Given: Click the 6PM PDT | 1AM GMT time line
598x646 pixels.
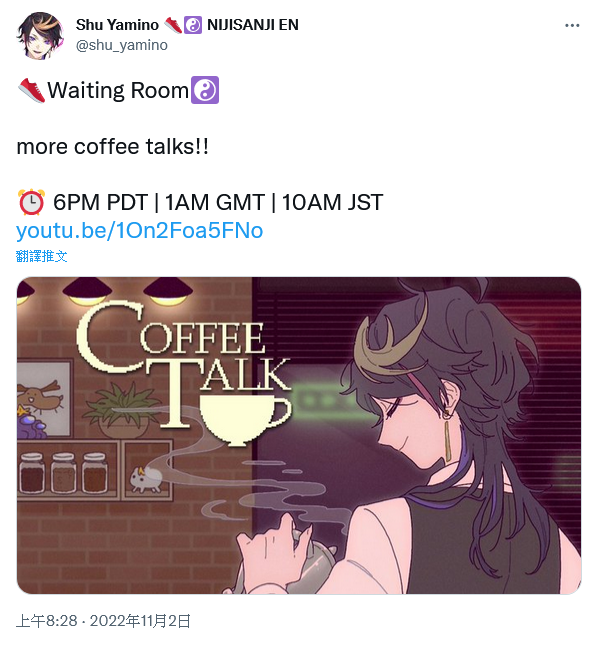Looking at the screenshot, I should [x=218, y=202].
